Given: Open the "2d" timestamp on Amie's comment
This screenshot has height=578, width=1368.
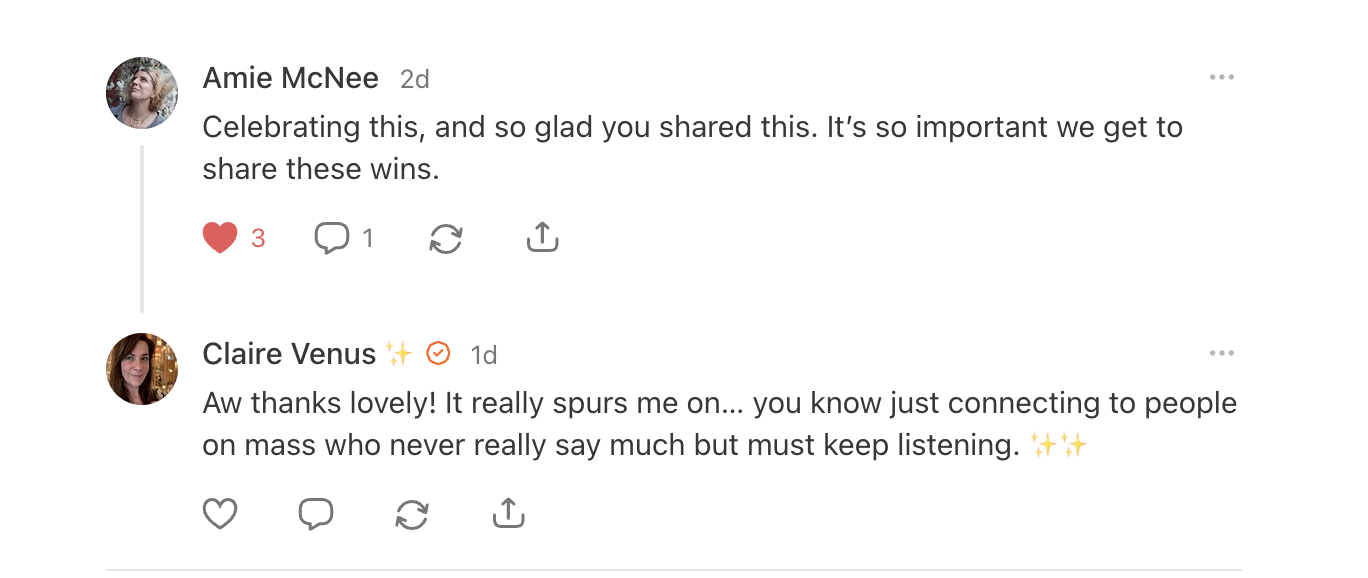Looking at the screenshot, I should [x=415, y=79].
